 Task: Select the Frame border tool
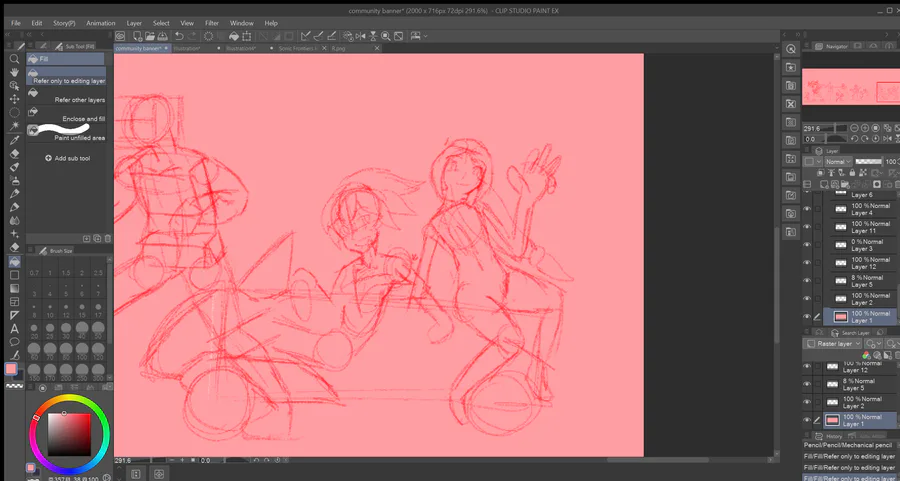click(x=14, y=302)
